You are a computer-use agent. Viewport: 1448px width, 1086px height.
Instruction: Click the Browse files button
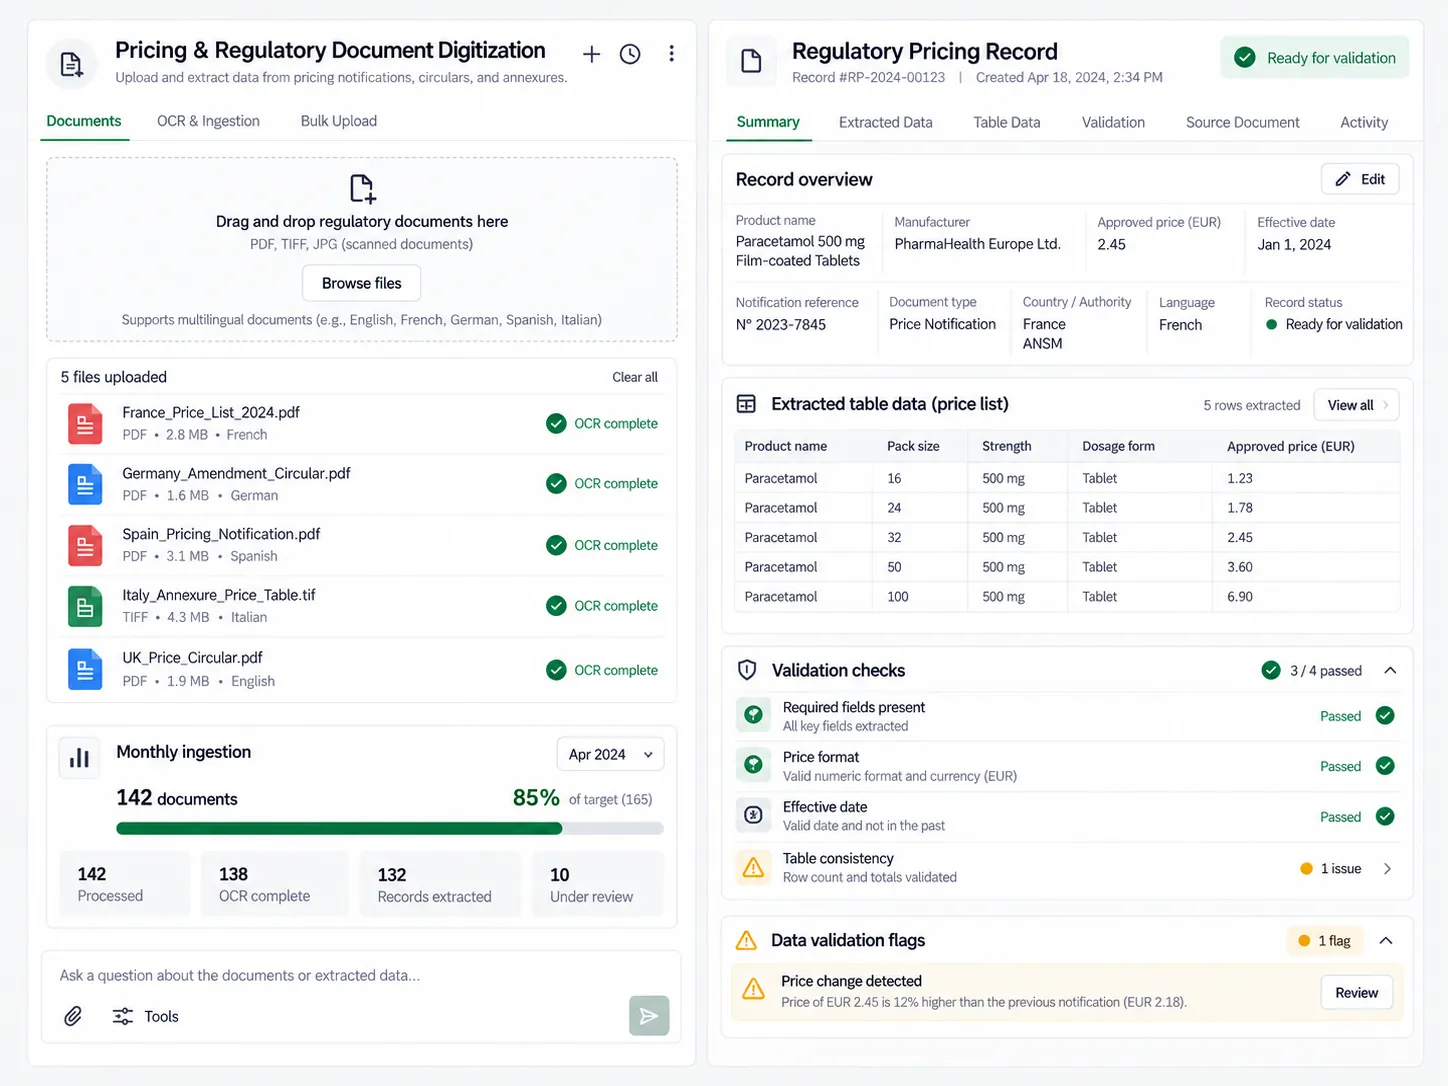(361, 283)
